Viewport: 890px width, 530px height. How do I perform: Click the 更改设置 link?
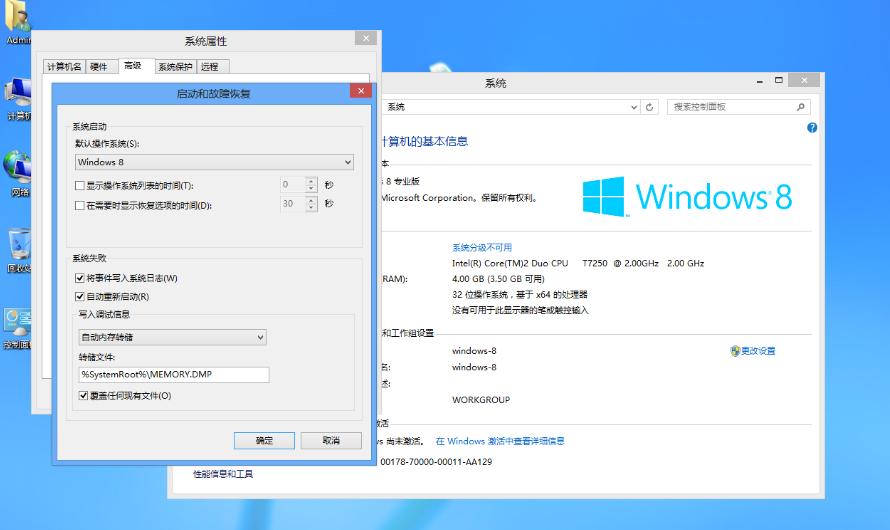tap(758, 351)
